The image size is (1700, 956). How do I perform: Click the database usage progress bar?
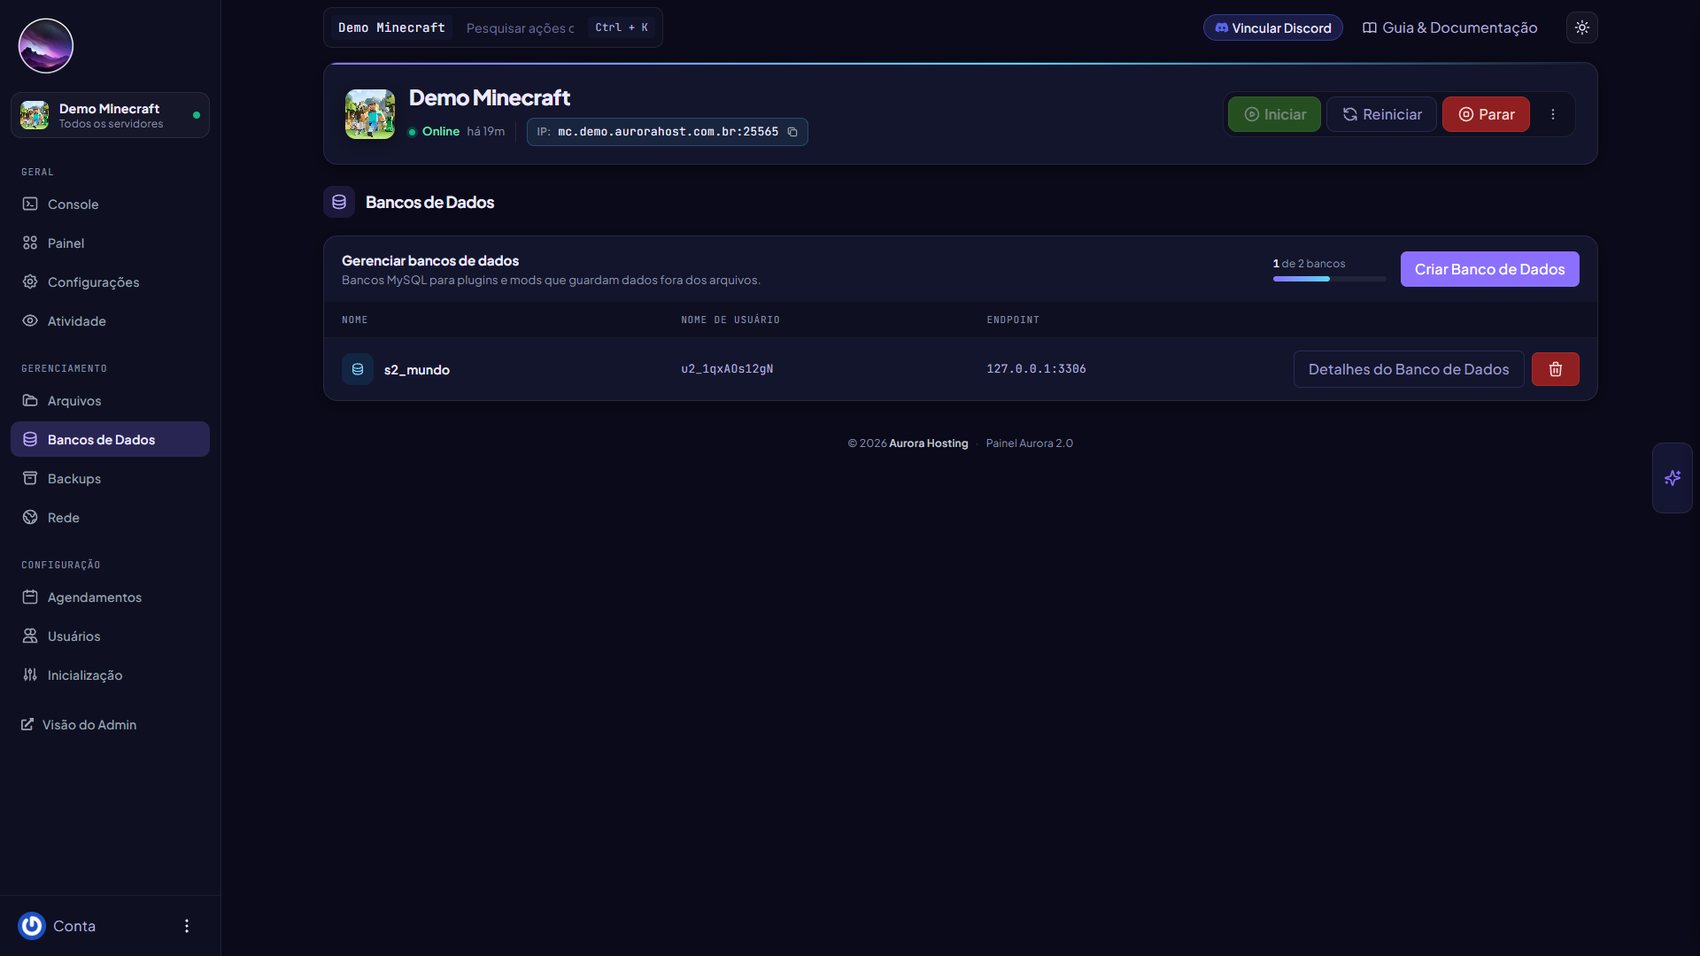tap(1329, 279)
